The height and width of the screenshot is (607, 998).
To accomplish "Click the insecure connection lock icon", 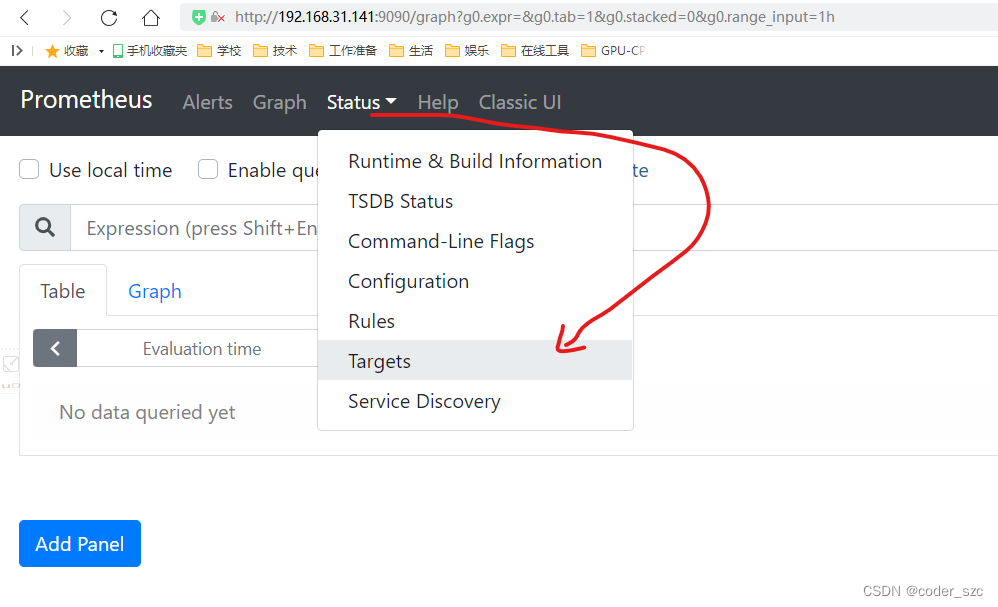I will pyautogui.click(x=218, y=18).
